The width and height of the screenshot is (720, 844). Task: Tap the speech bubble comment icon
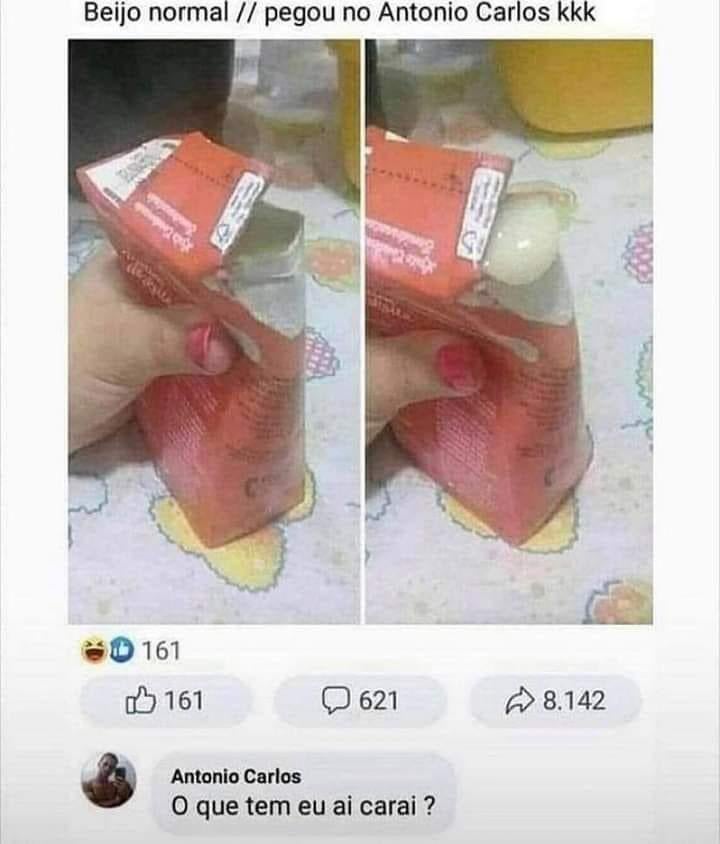pyautogui.click(x=336, y=701)
